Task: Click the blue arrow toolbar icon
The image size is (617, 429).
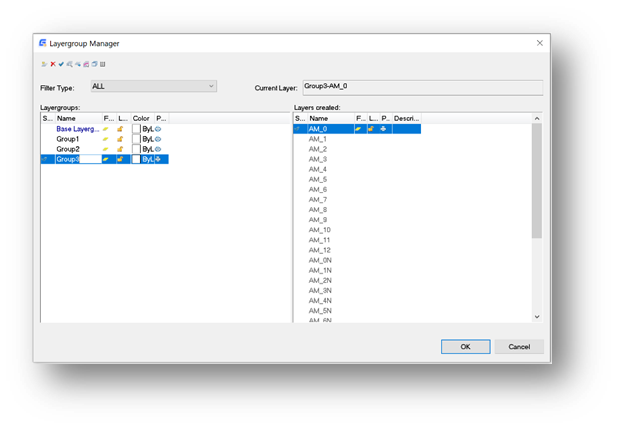Action: (78, 64)
